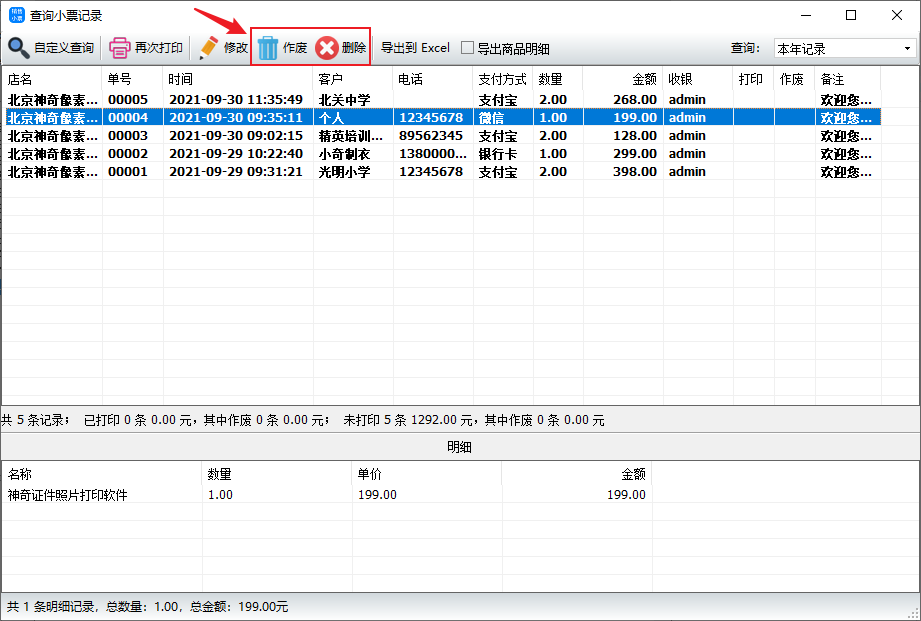Select receipt record 00001 for 光明小学
This screenshot has height=621, width=921.
click(128, 172)
